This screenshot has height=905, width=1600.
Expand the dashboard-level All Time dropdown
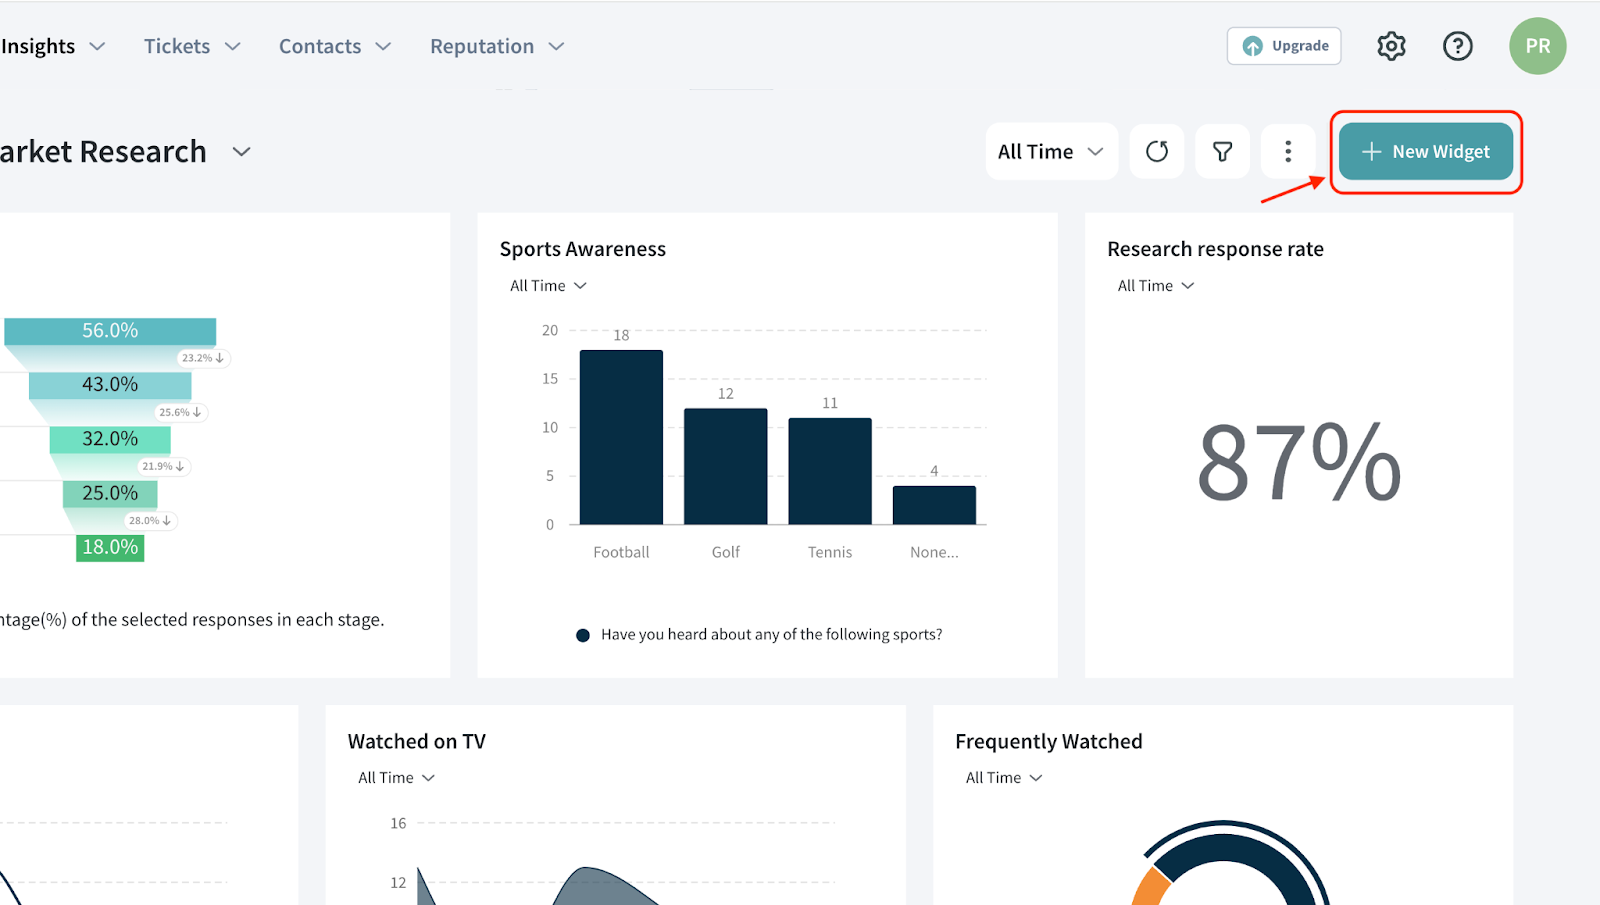pyautogui.click(x=1051, y=151)
